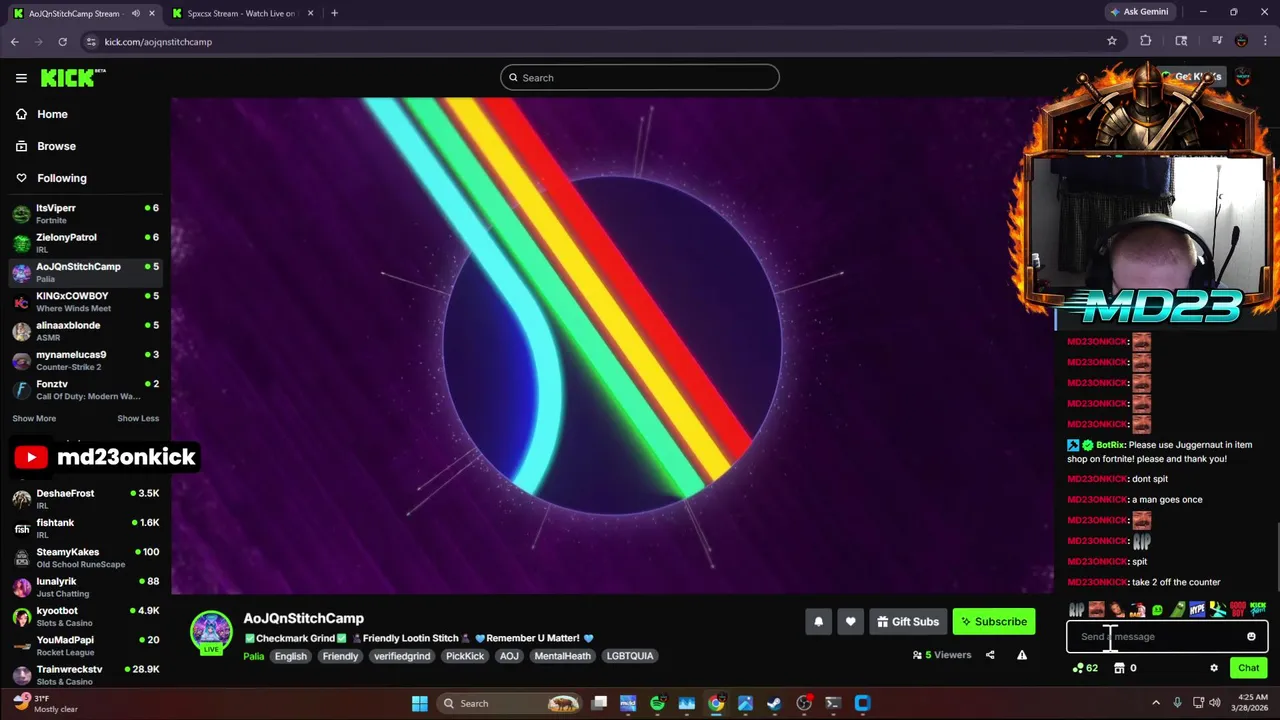The image size is (1280, 720).
Task: Click the AoJQnStitchCamp streamer avatar
Action: [211, 633]
